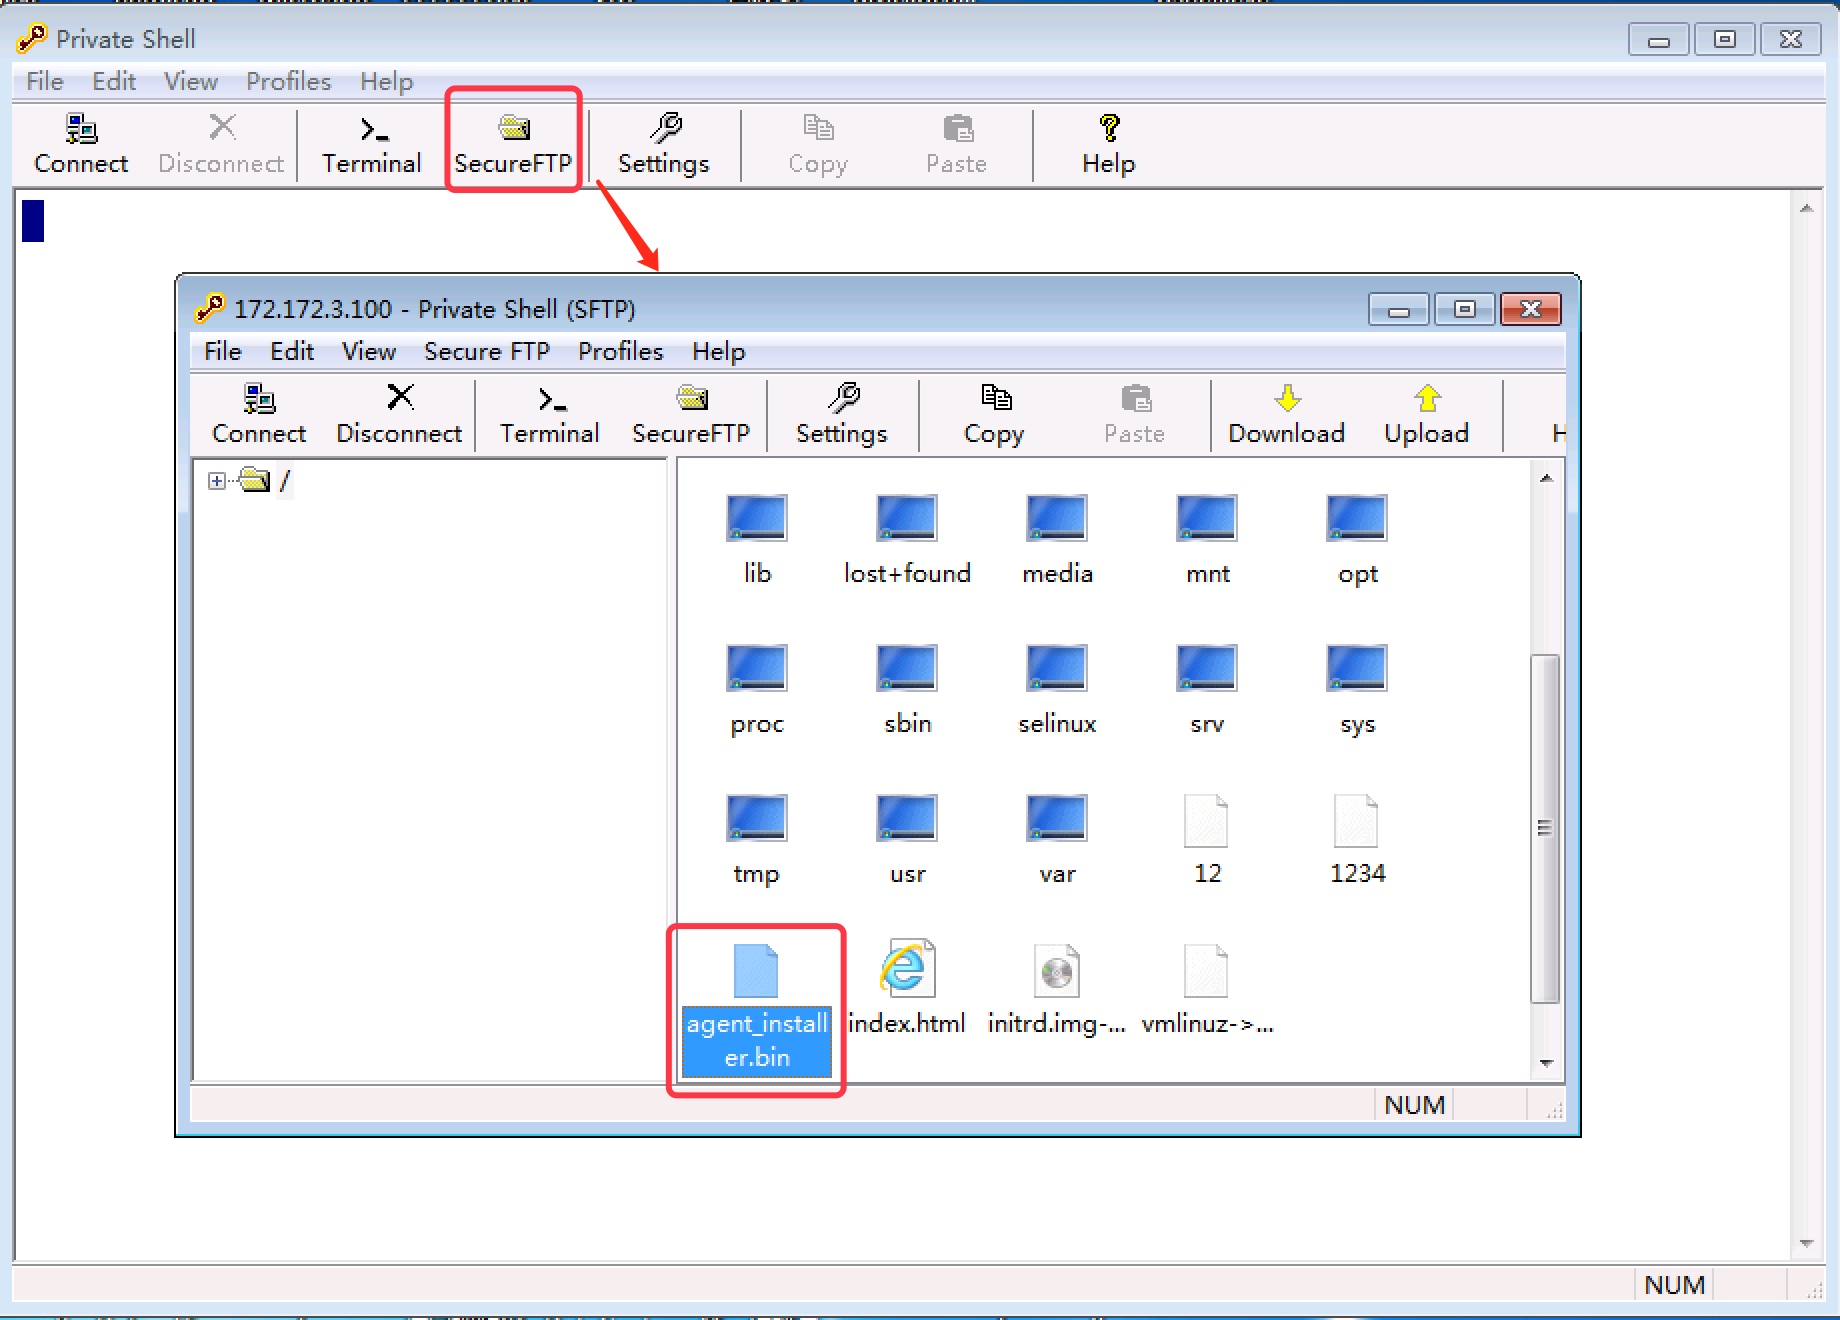Expand the root / folder tree node
The image size is (1840, 1320).
(x=216, y=481)
